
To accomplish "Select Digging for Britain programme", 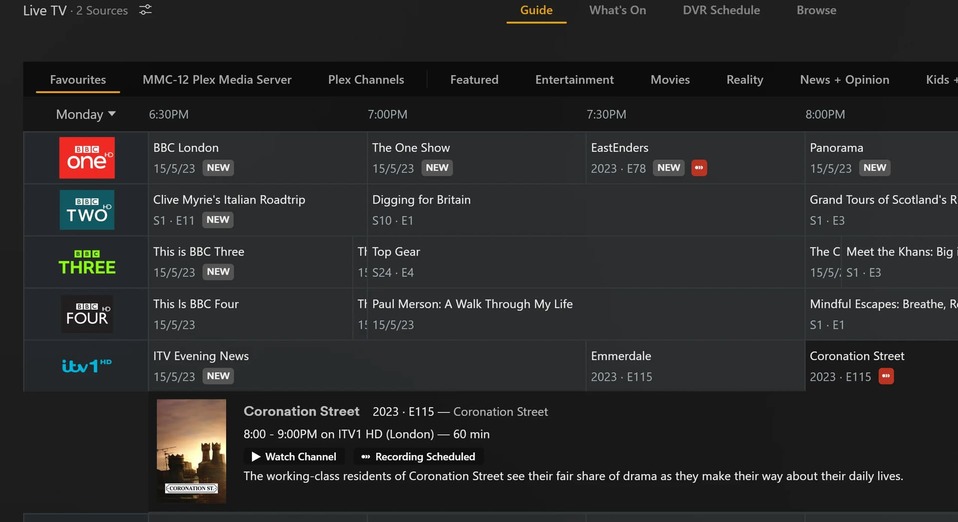I will coord(586,210).
